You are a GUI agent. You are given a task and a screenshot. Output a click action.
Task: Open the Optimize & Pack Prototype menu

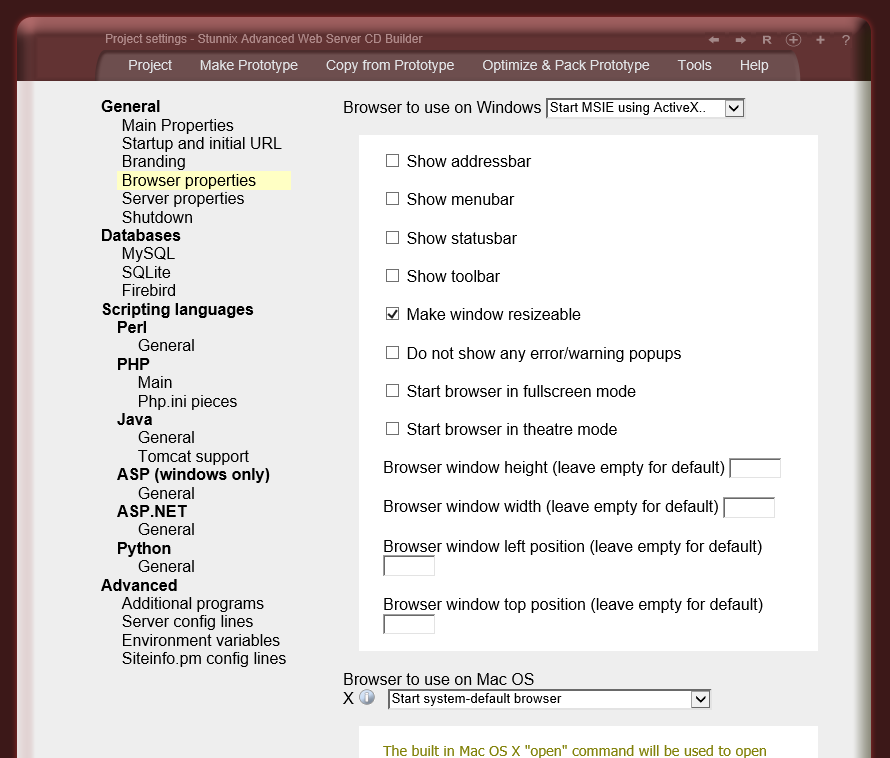(x=565, y=65)
